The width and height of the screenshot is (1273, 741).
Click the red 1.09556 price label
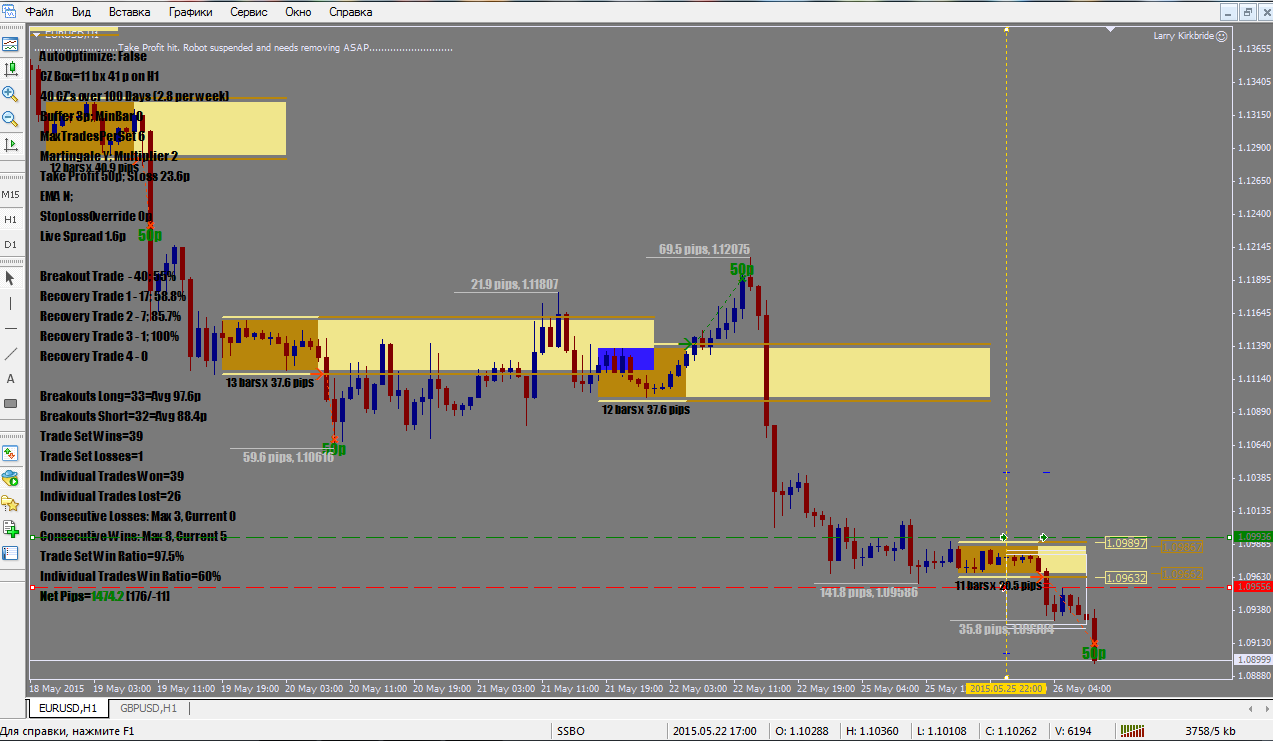pos(1253,587)
